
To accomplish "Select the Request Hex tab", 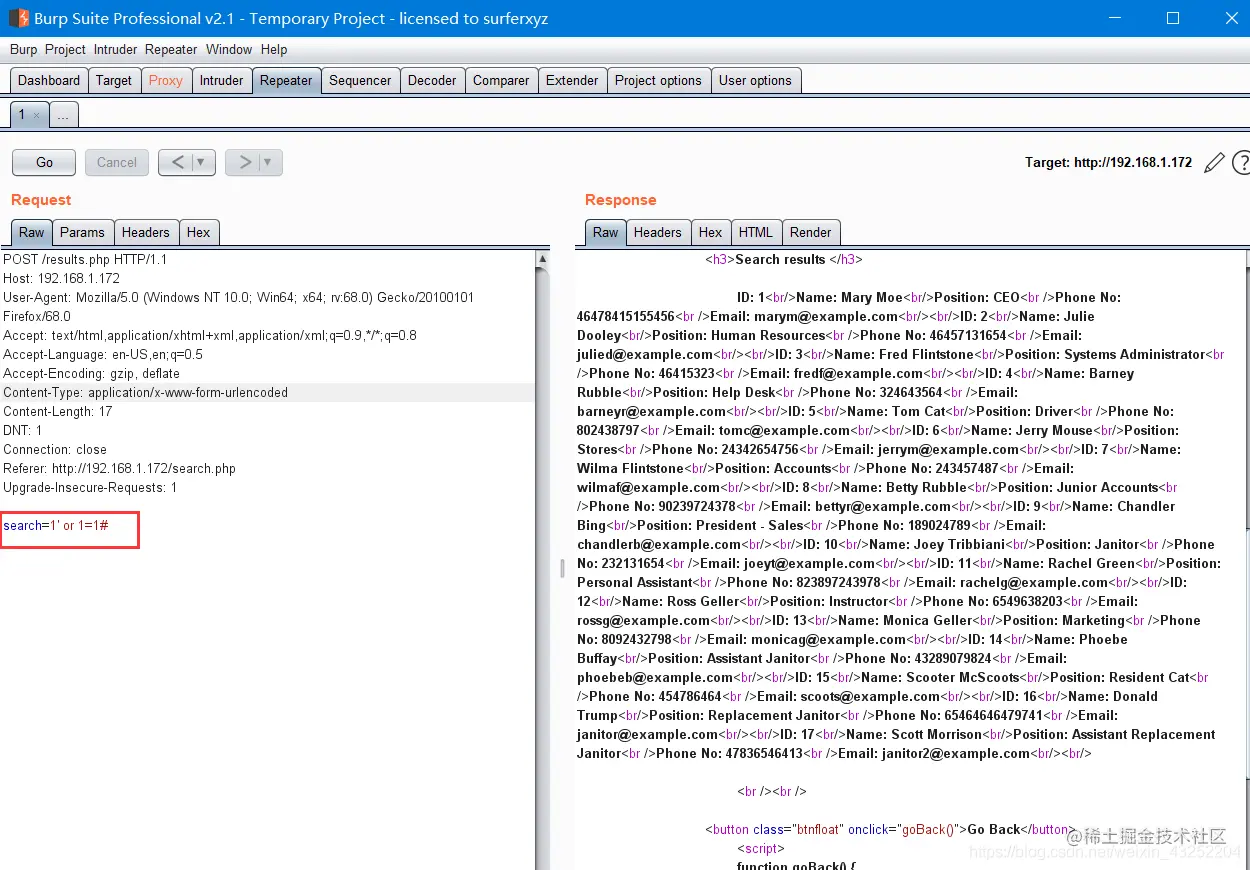I will click(199, 232).
